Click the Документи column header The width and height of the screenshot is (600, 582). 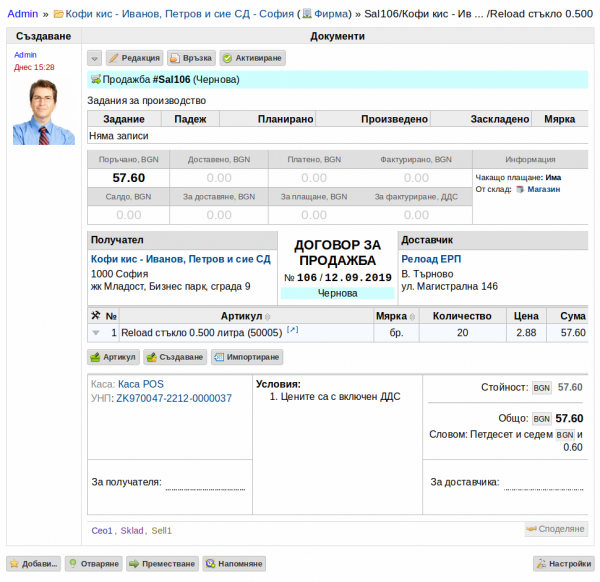click(338, 36)
